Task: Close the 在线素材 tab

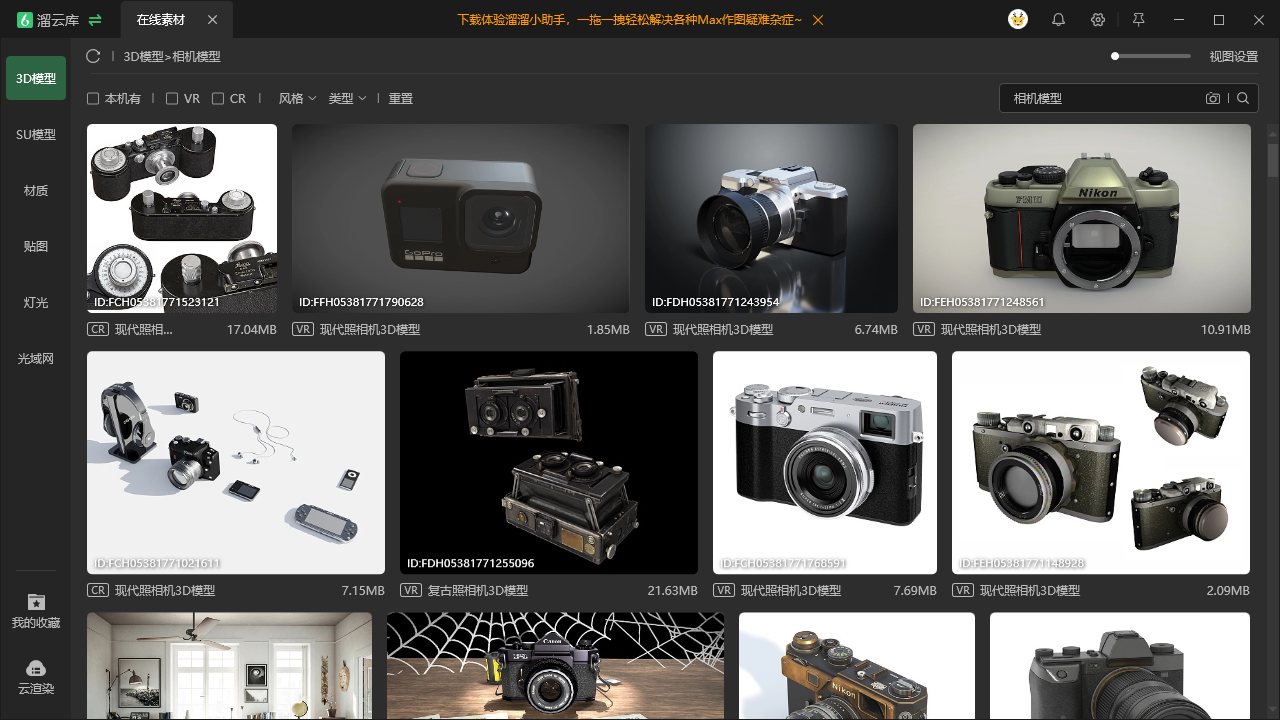Action: point(212,20)
